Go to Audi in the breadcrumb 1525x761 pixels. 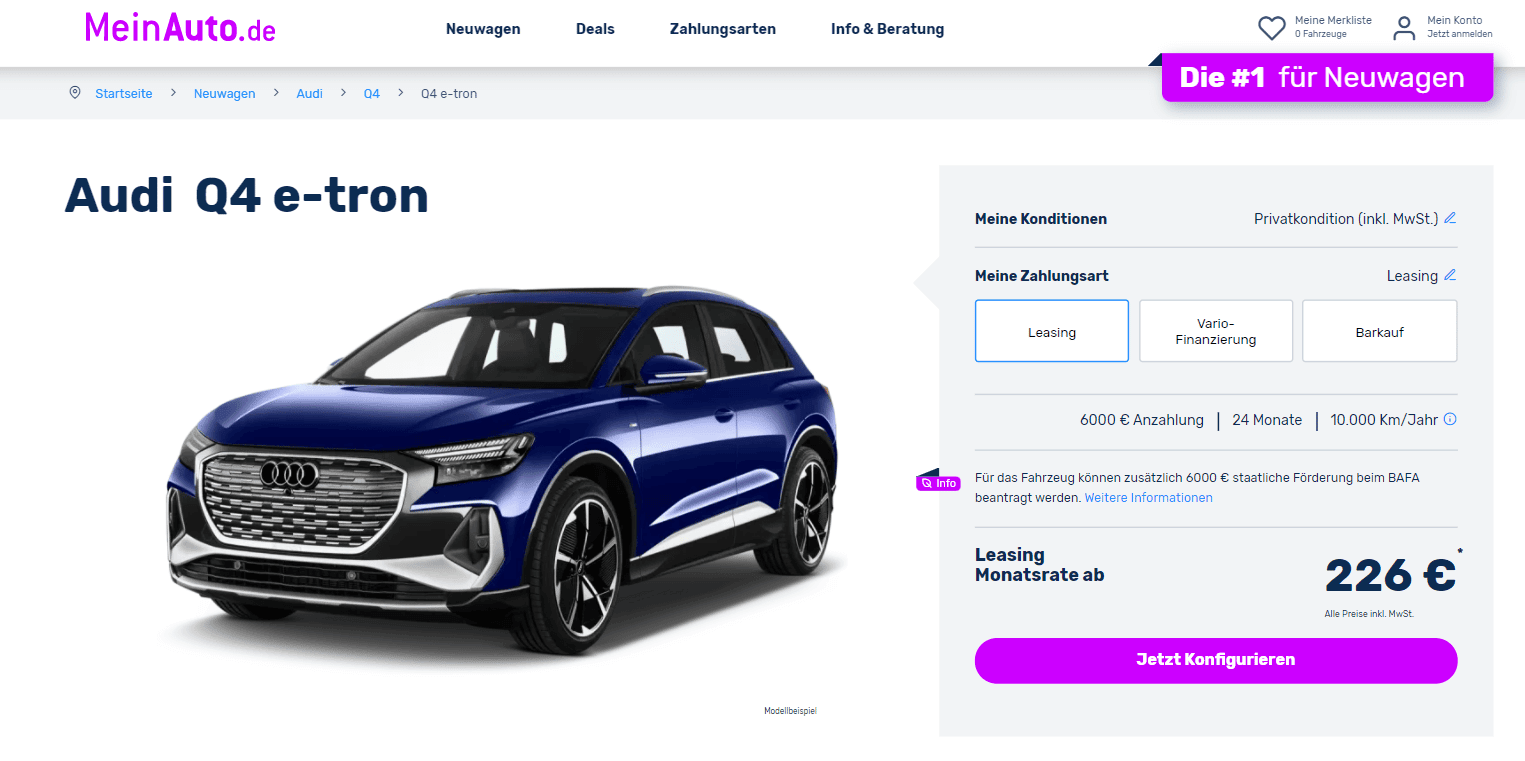point(310,93)
